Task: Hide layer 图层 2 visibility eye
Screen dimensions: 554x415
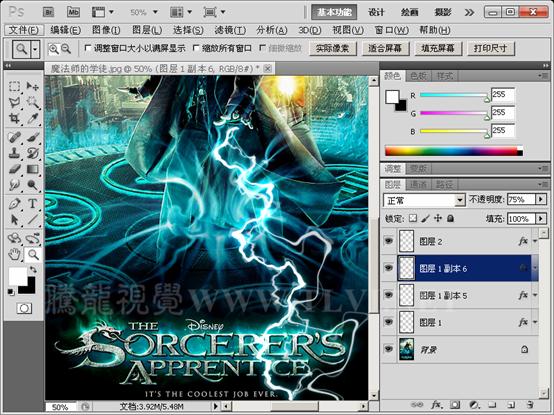Action: tap(389, 241)
